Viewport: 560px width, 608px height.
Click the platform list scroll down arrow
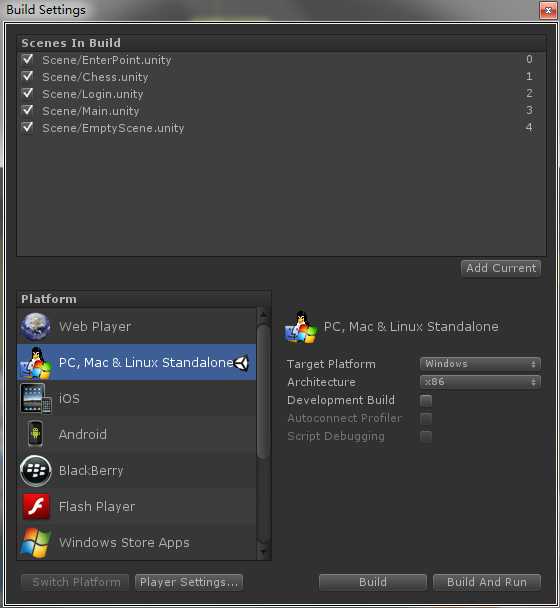(263, 551)
